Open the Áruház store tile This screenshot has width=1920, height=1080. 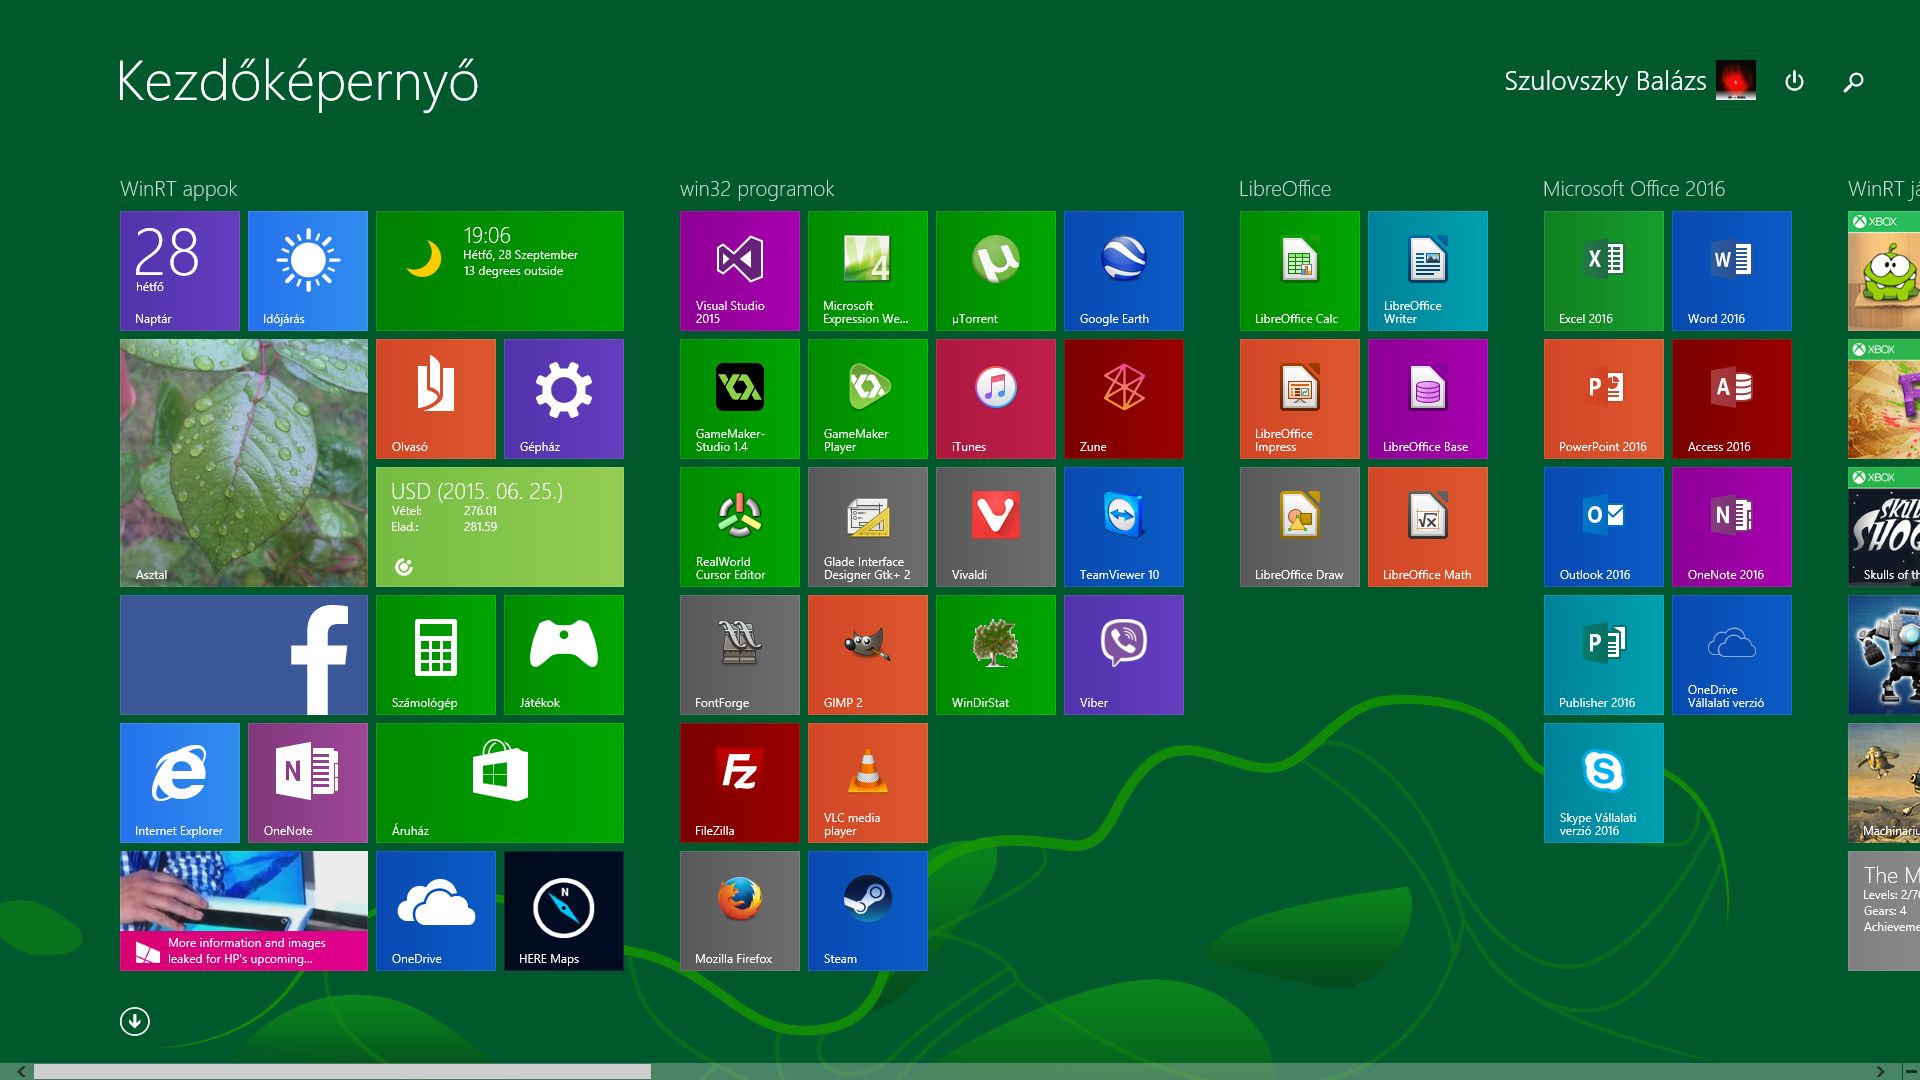pos(500,783)
